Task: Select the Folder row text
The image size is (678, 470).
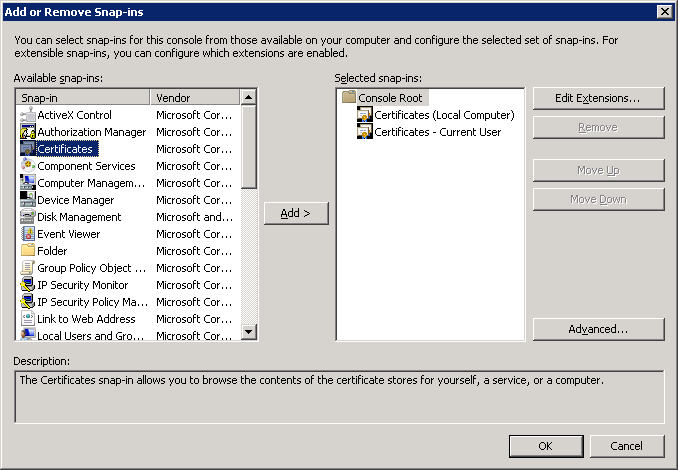Action: [x=52, y=251]
